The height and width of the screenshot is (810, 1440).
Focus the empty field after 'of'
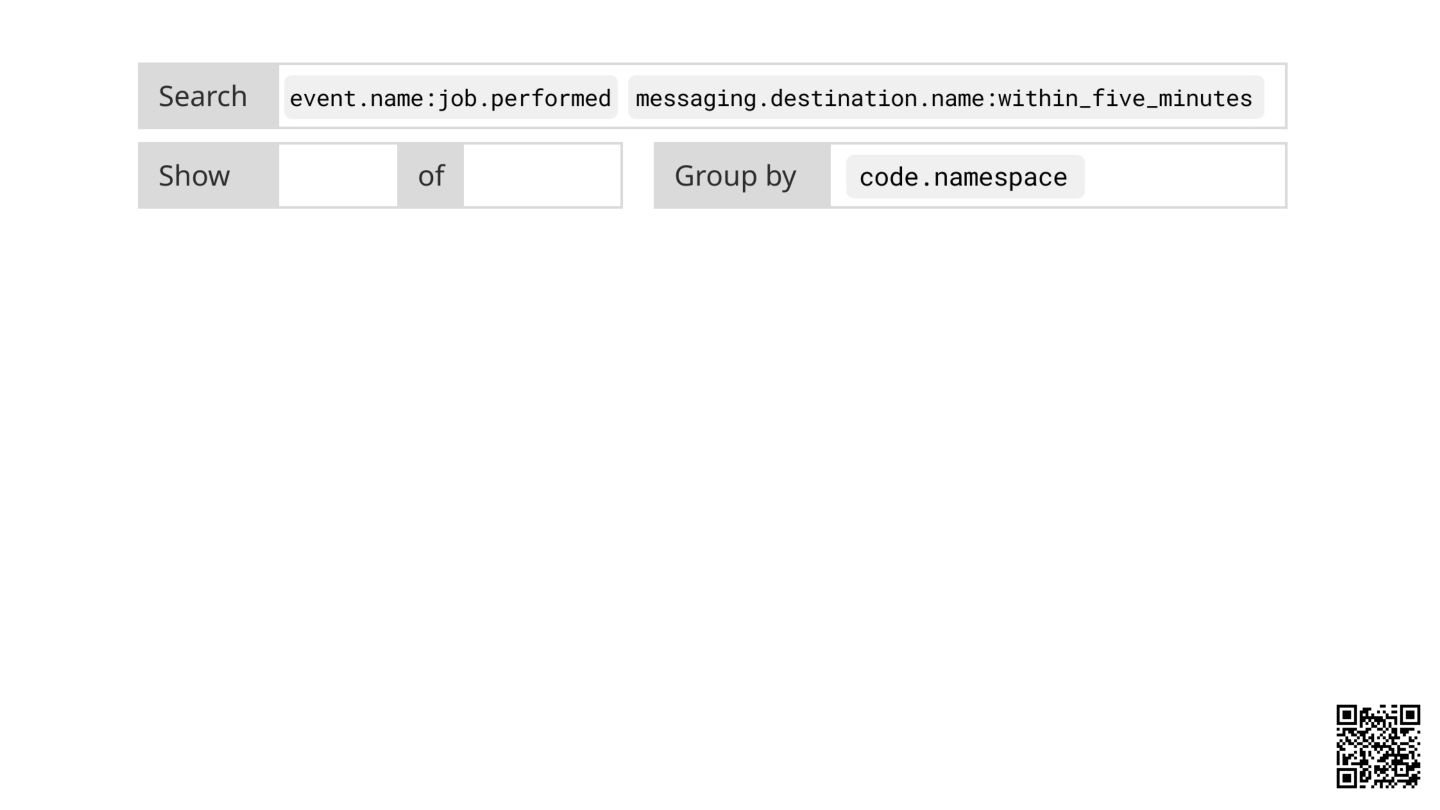[x=542, y=176]
